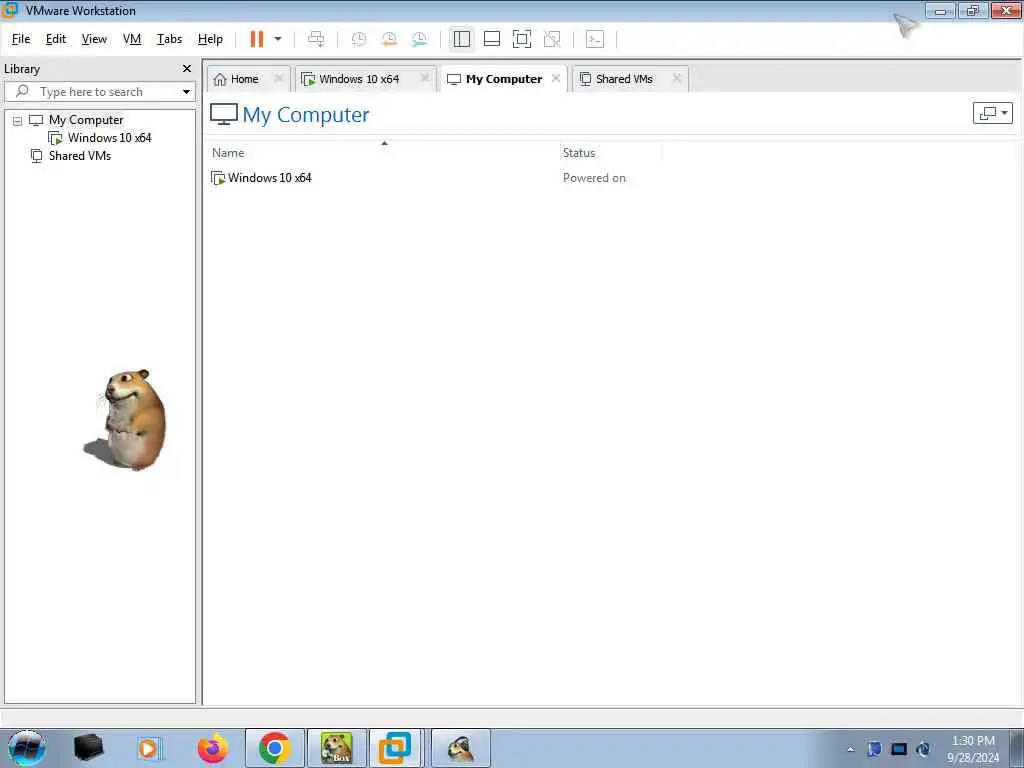The image size is (1024, 768).
Task: Open the File menu
Action: [x=21, y=39]
